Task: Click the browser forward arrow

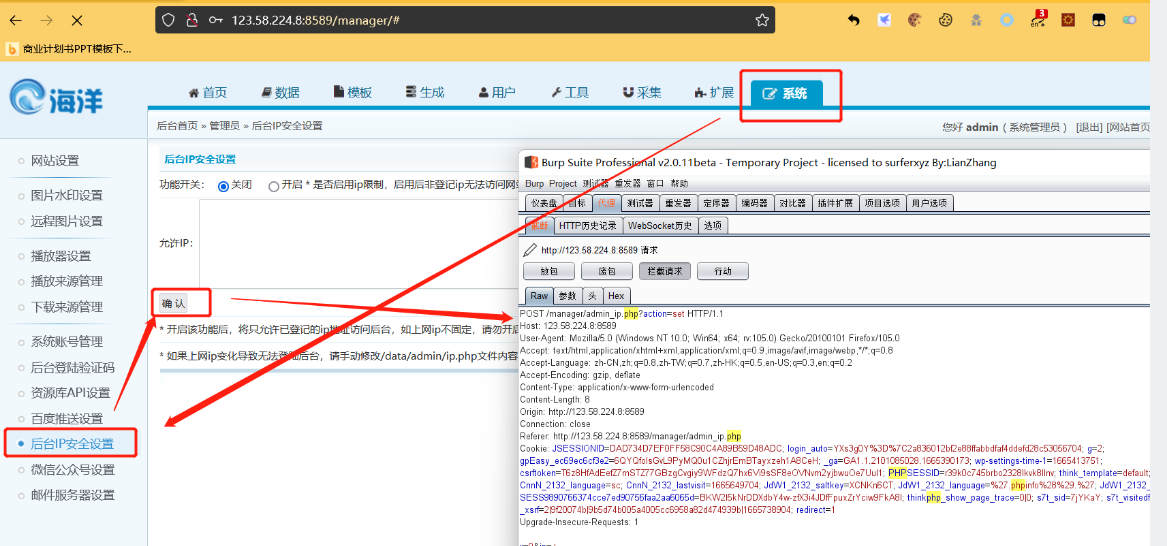Action: pyautogui.click(x=46, y=20)
